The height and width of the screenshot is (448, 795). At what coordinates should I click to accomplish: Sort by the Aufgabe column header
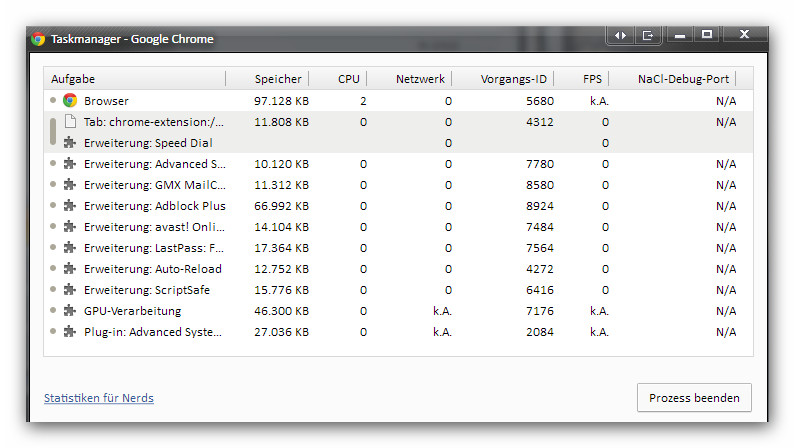135,79
